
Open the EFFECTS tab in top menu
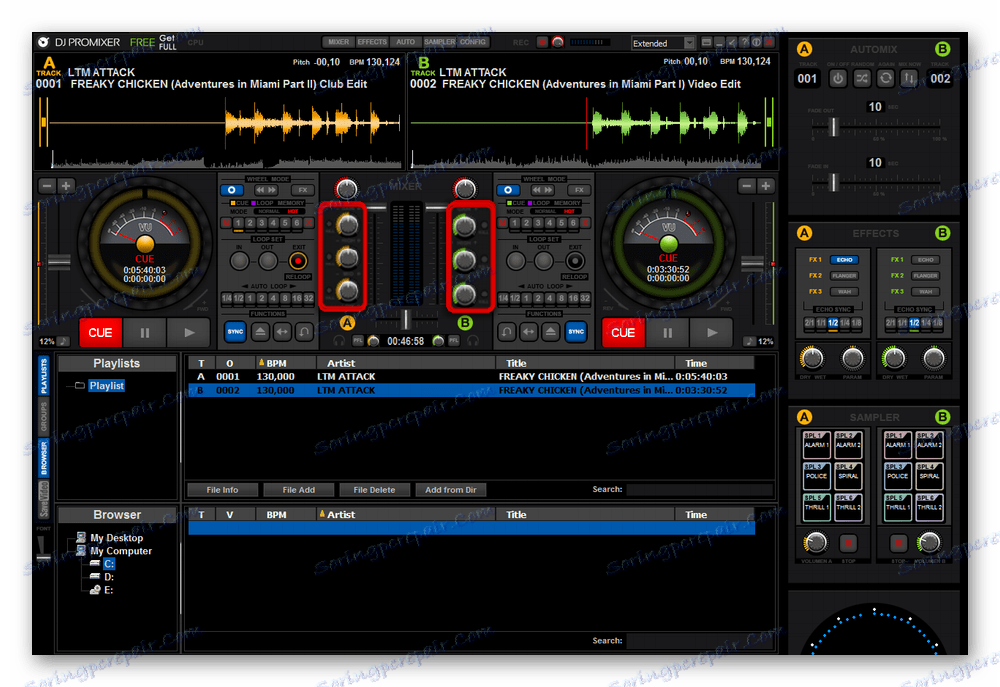click(372, 42)
